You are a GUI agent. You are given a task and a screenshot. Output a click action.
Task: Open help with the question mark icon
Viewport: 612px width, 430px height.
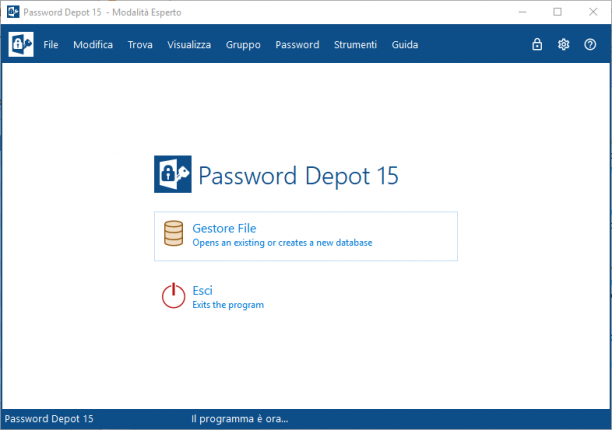point(590,44)
